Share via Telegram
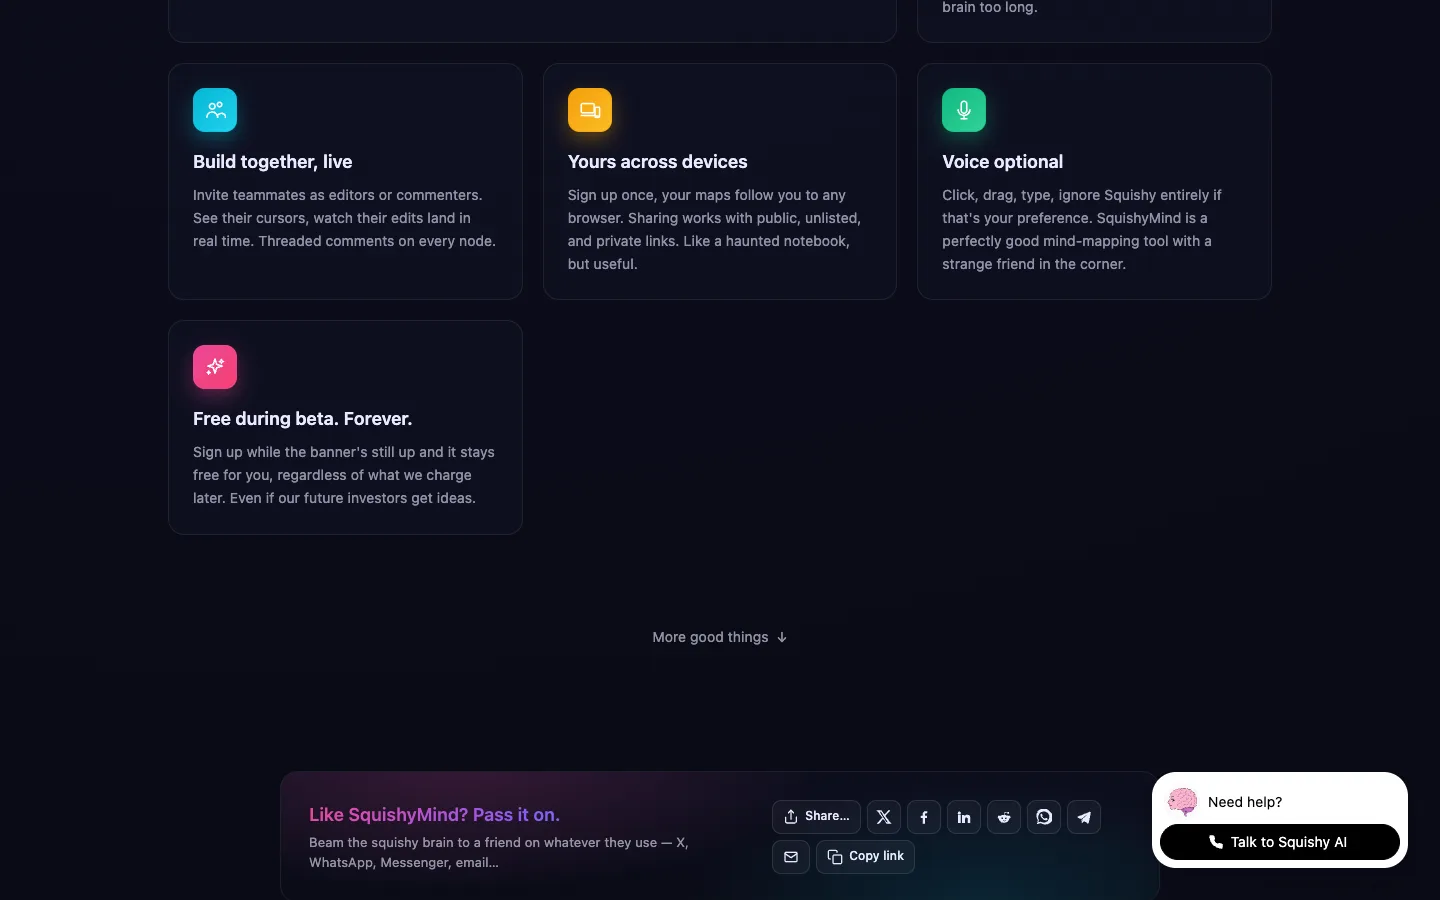The width and height of the screenshot is (1440, 900). [1084, 817]
